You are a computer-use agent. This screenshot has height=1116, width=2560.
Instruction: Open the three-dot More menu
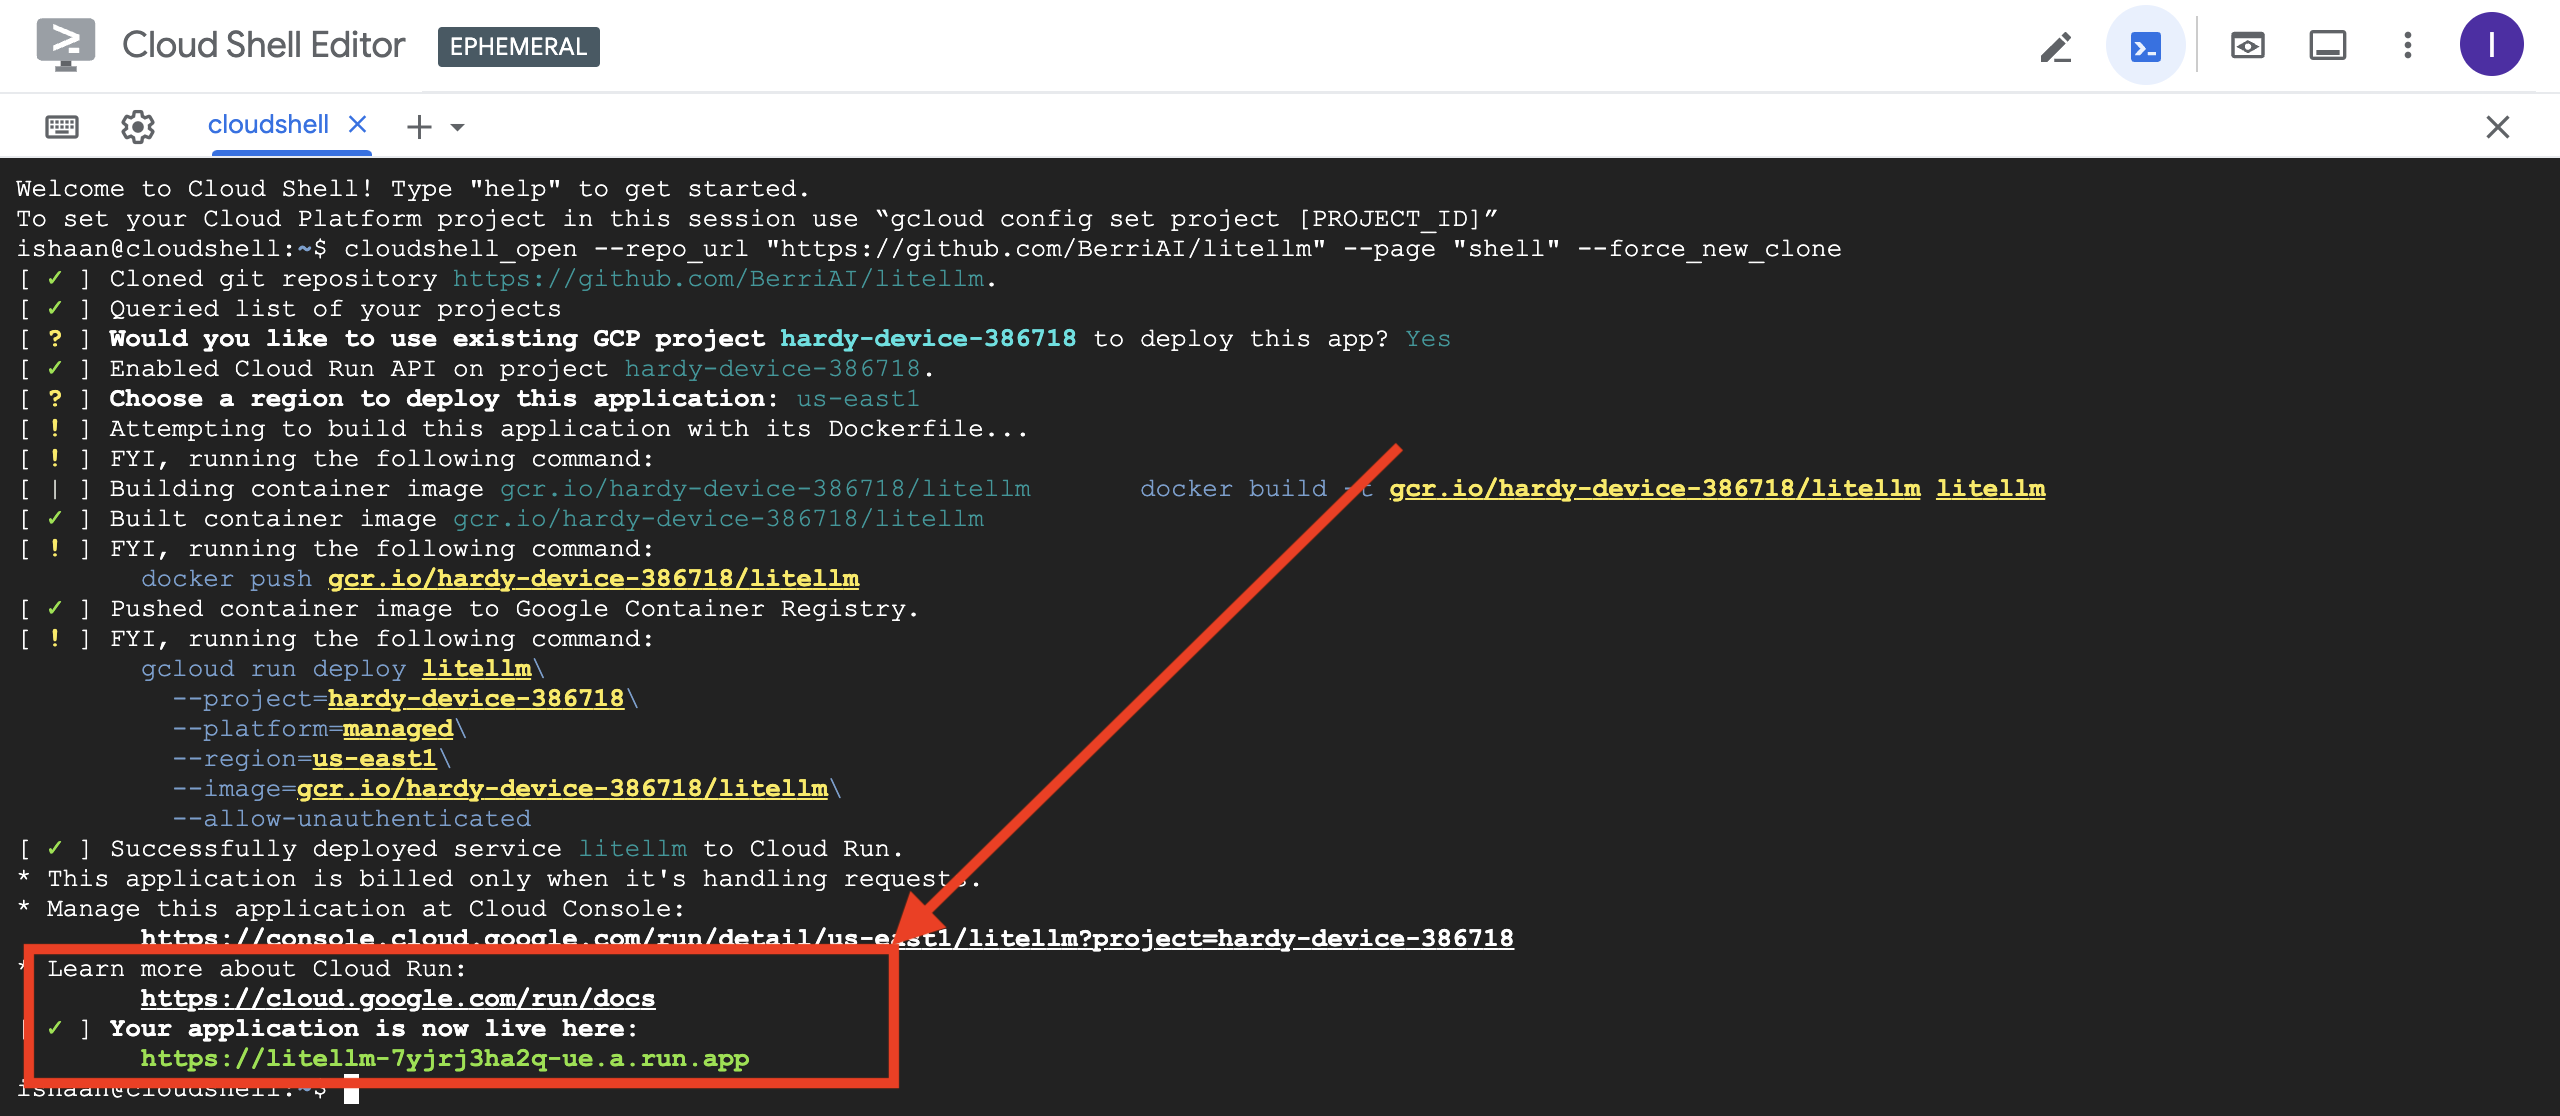[x=2407, y=46]
